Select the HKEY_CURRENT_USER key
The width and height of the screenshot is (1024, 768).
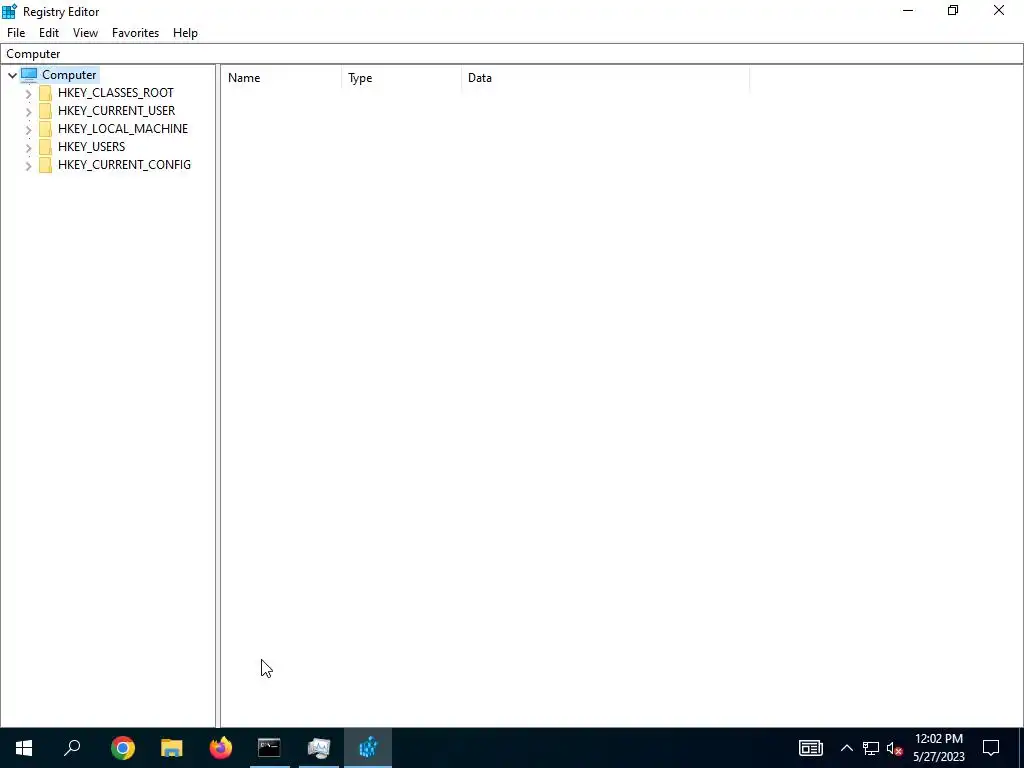click(116, 111)
